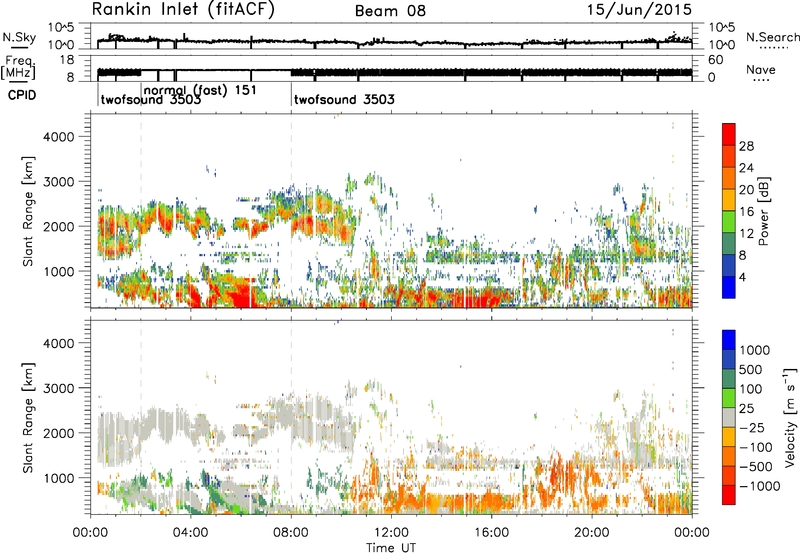Viewport: 800px width, 554px height.
Task: Click the 'N.Search' legend label
Action: [x=772, y=37]
